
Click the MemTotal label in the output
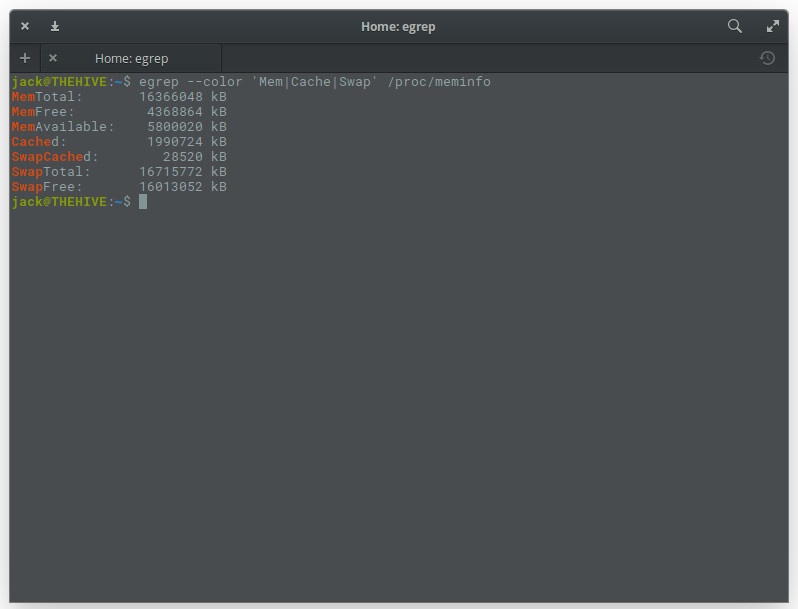click(47, 97)
